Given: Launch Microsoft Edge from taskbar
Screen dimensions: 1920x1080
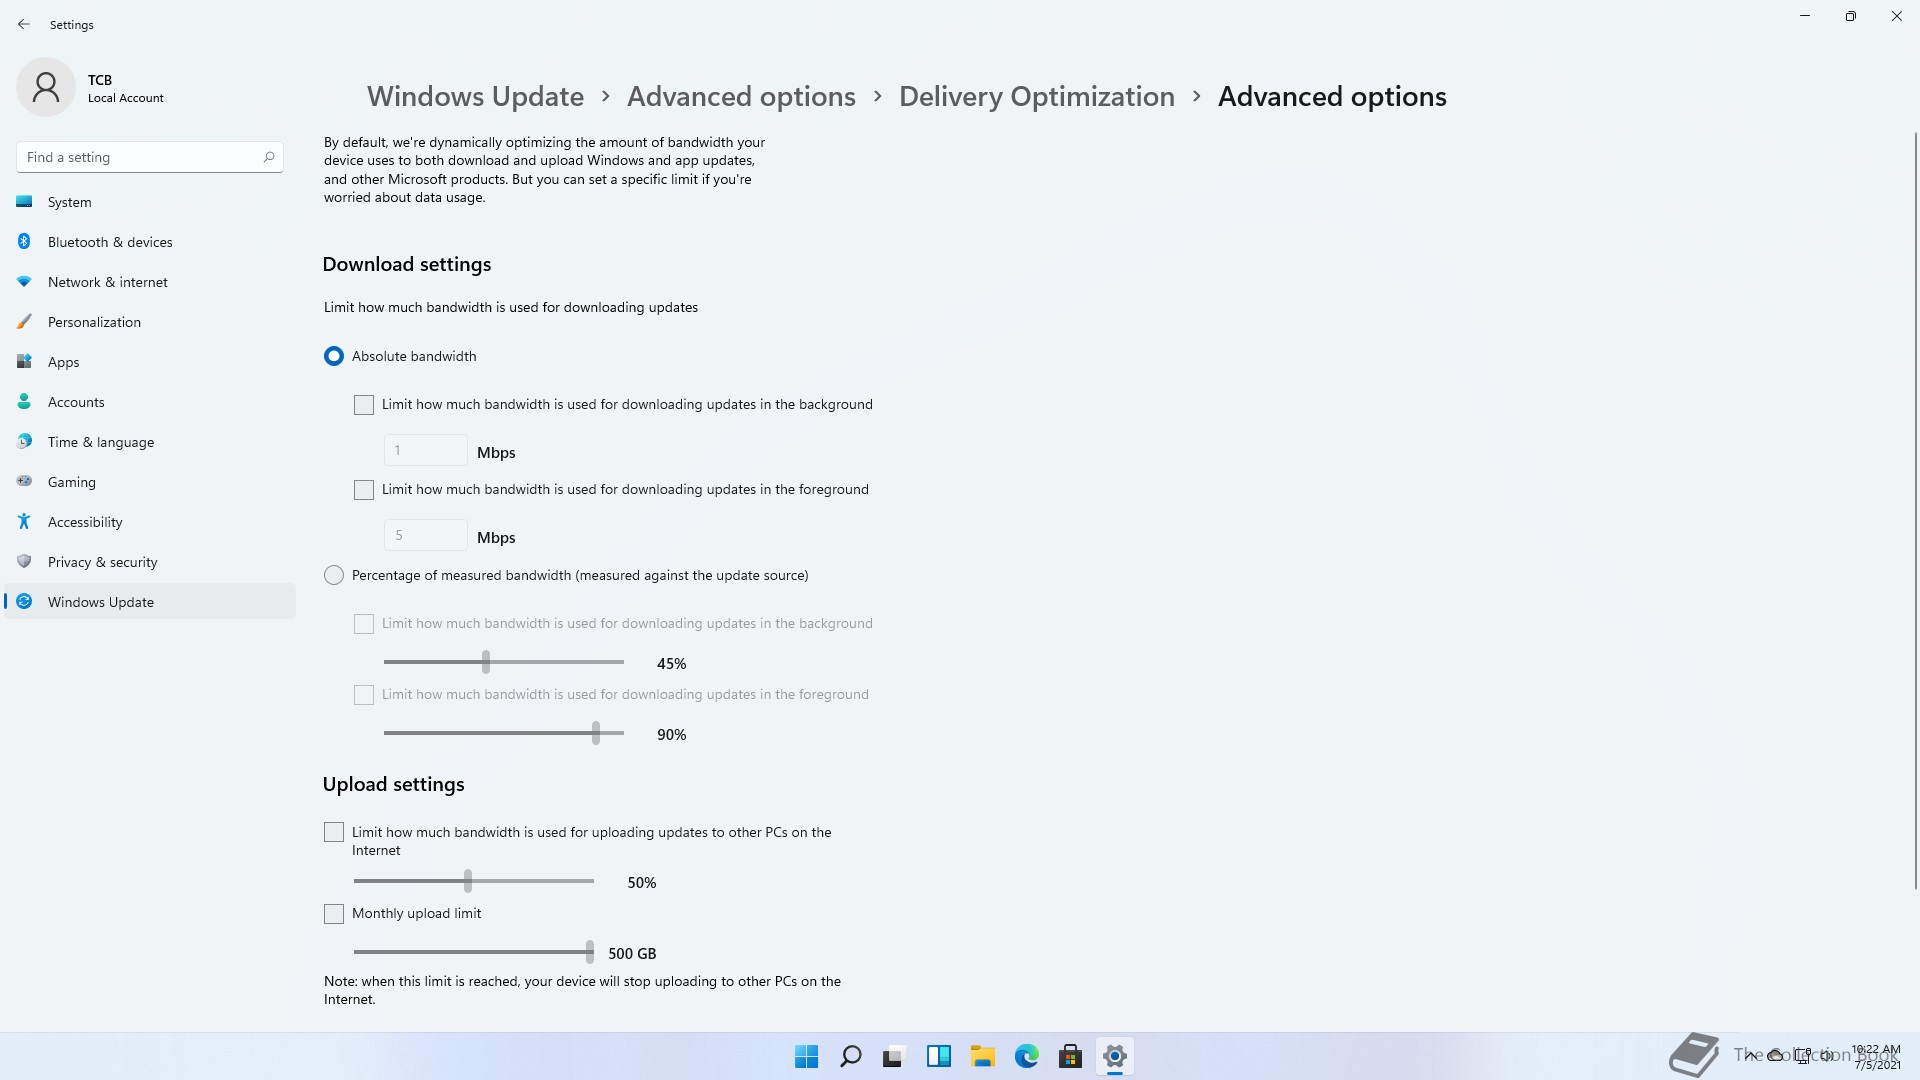Looking at the screenshot, I should [x=1026, y=1056].
